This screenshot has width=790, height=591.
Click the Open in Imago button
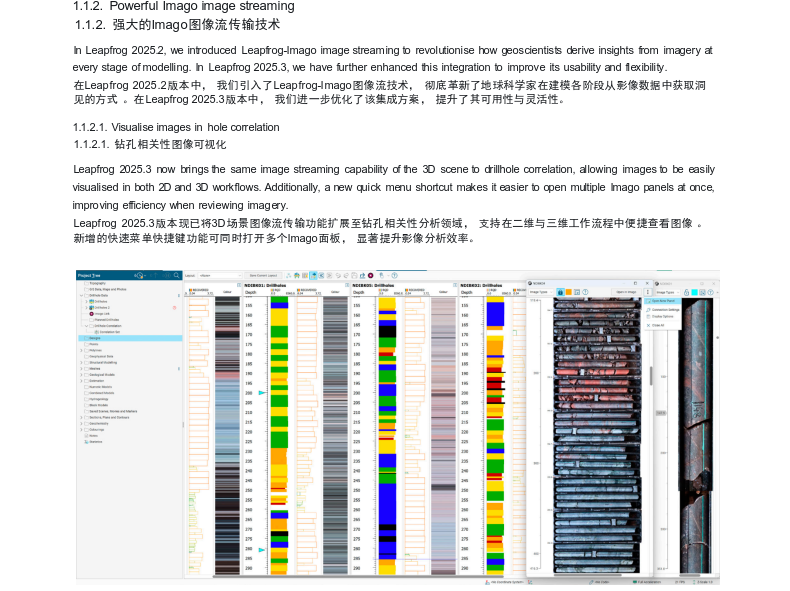pyautogui.click(x=626, y=292)
